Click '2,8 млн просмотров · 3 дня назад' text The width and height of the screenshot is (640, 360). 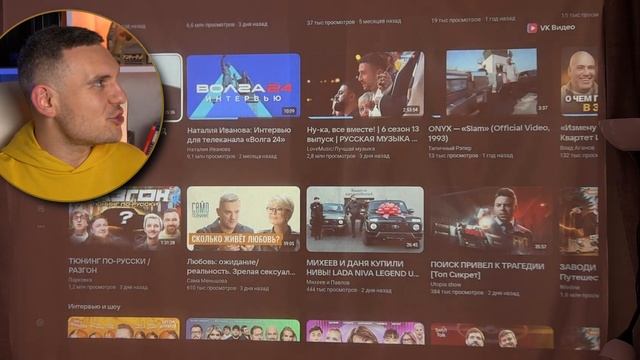click(348, 156)
